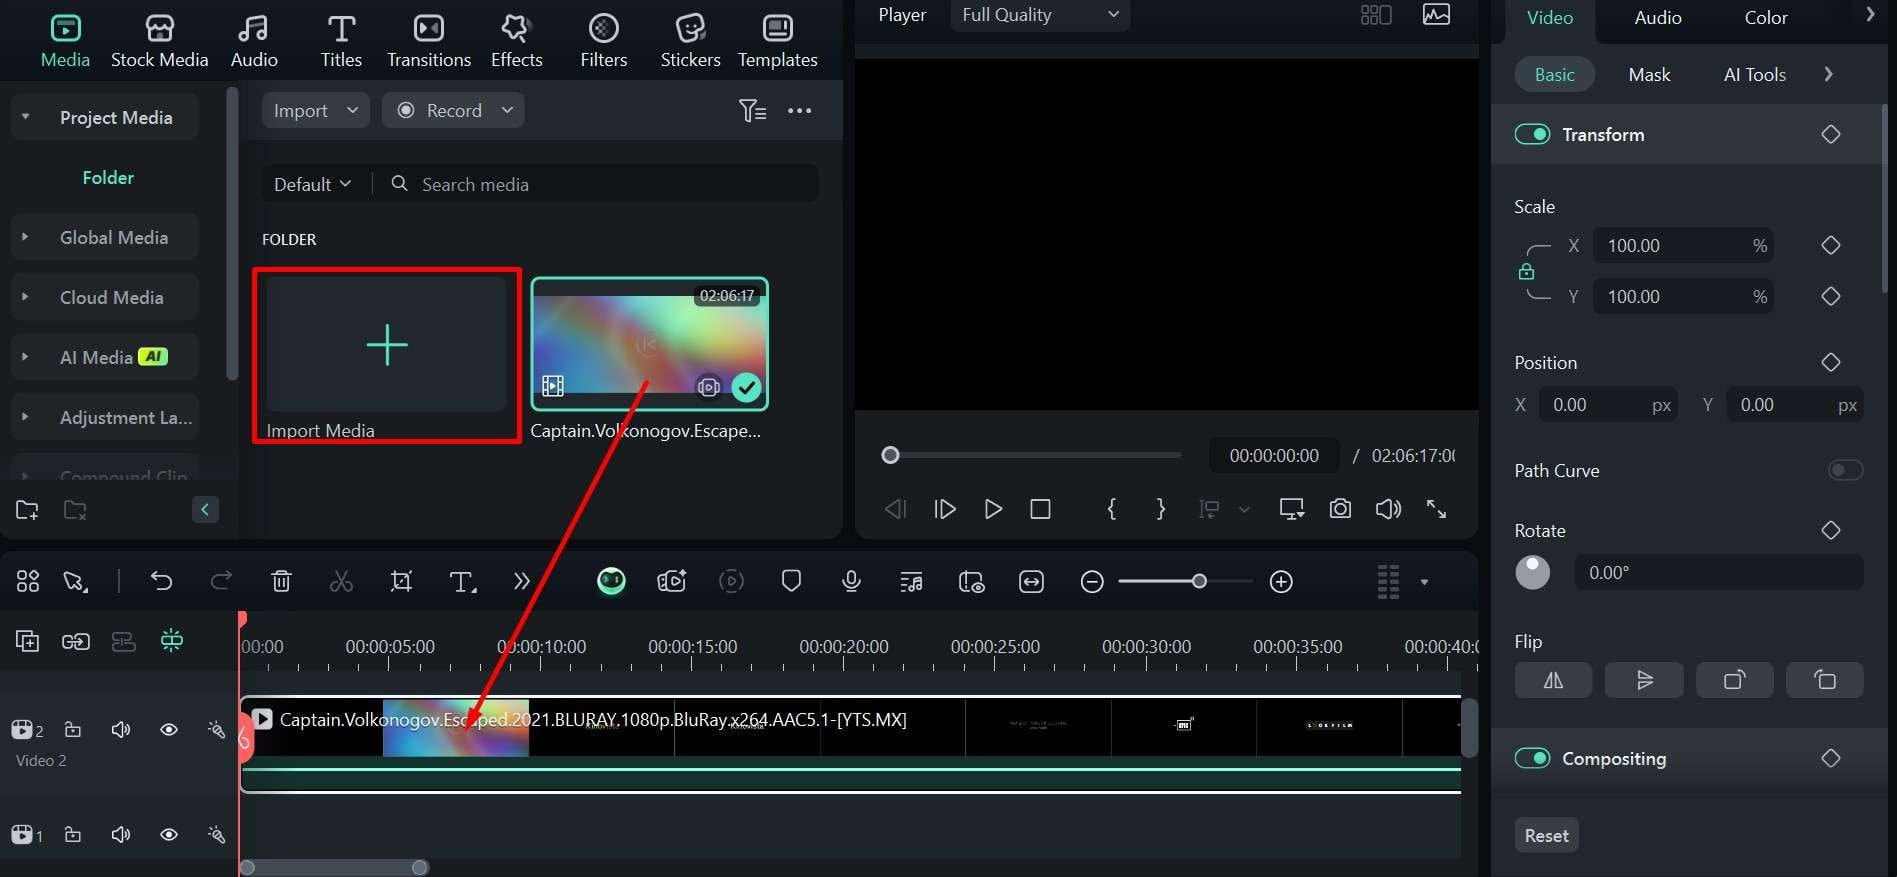Screen dimensions: 1897x877
Task: Click the filter and sort media icon
Action: (752, 110)
